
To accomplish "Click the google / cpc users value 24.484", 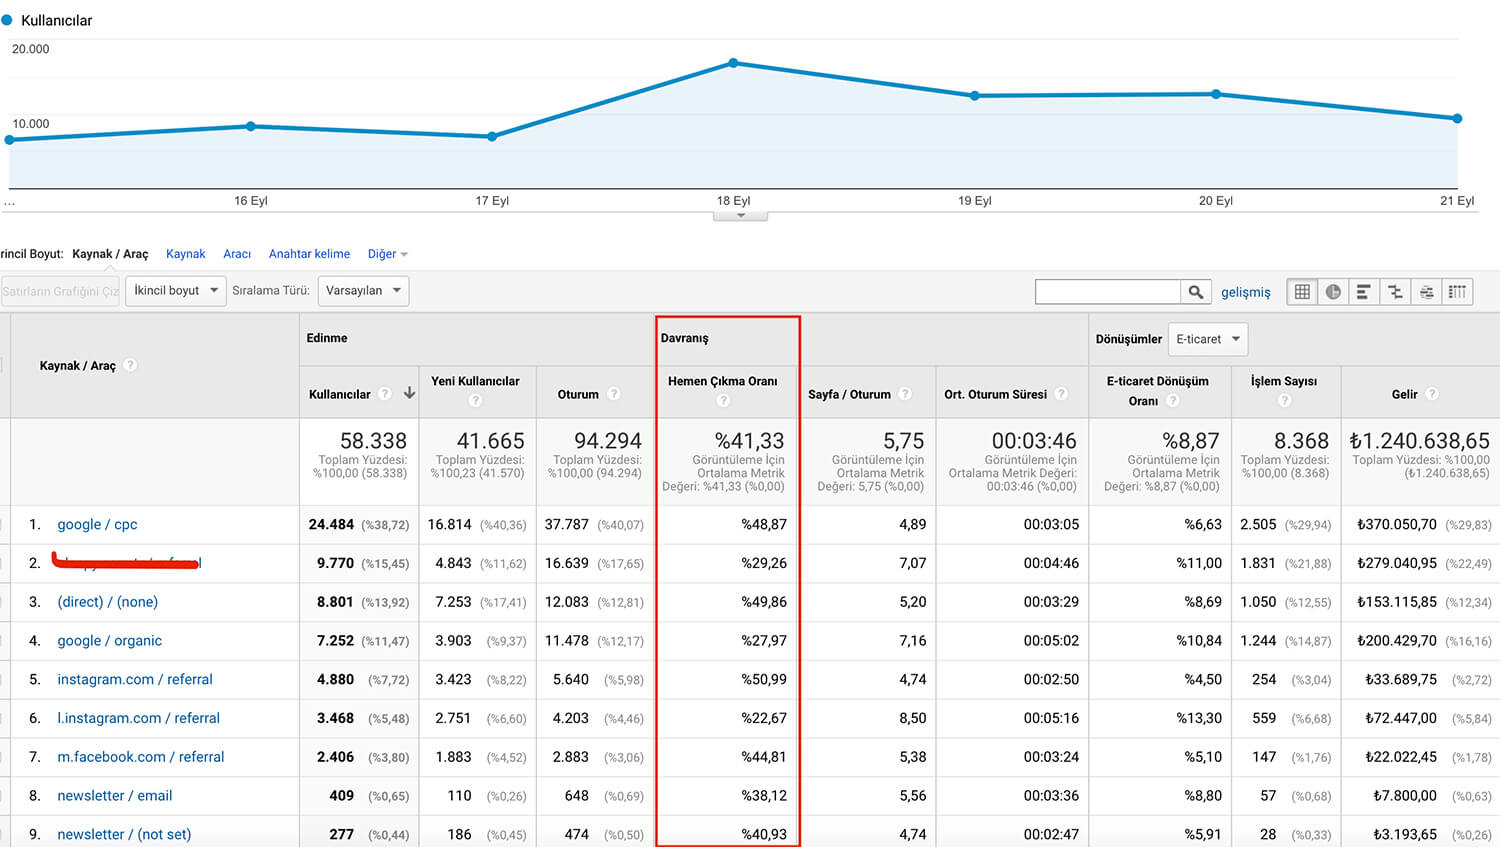I will (x=331, y=524).
